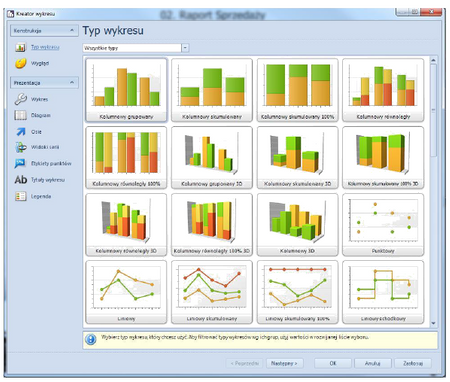This screenshot has height=382, width=450.
Task: Click the Kreator wykresu title bar icon
Action: [11, 13]
